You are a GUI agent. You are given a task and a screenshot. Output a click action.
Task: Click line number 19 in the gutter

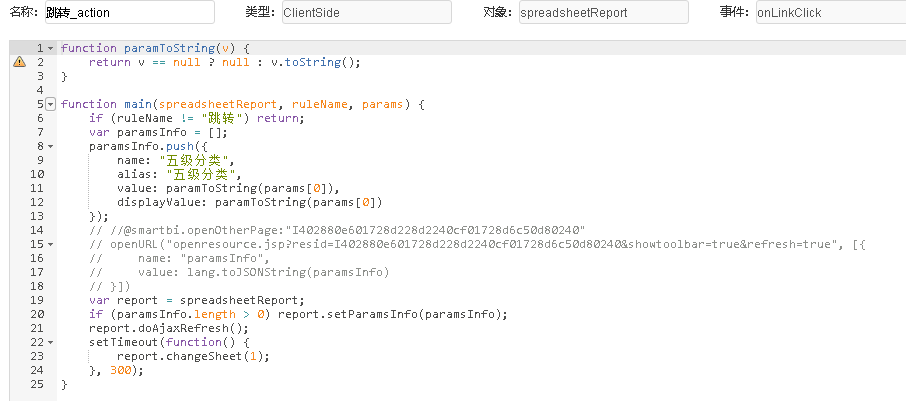38,300
